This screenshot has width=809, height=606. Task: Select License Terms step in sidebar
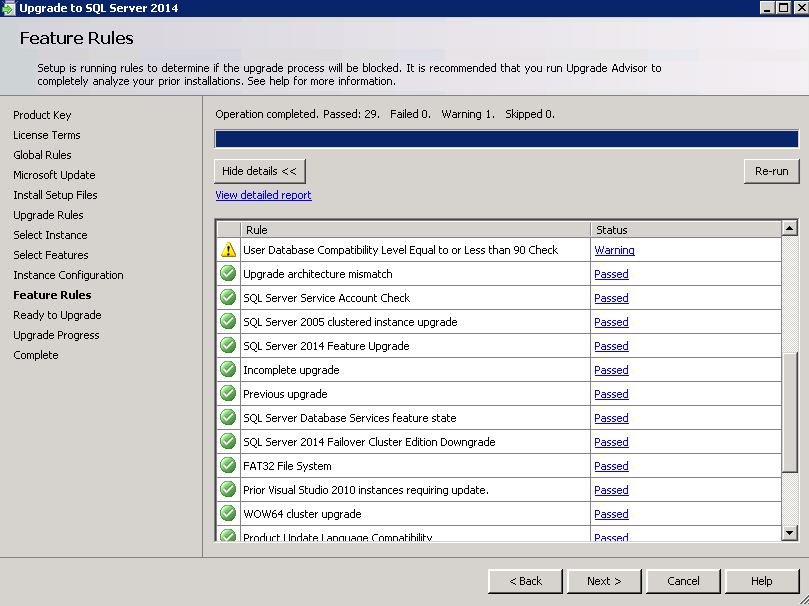pos(46,135)
